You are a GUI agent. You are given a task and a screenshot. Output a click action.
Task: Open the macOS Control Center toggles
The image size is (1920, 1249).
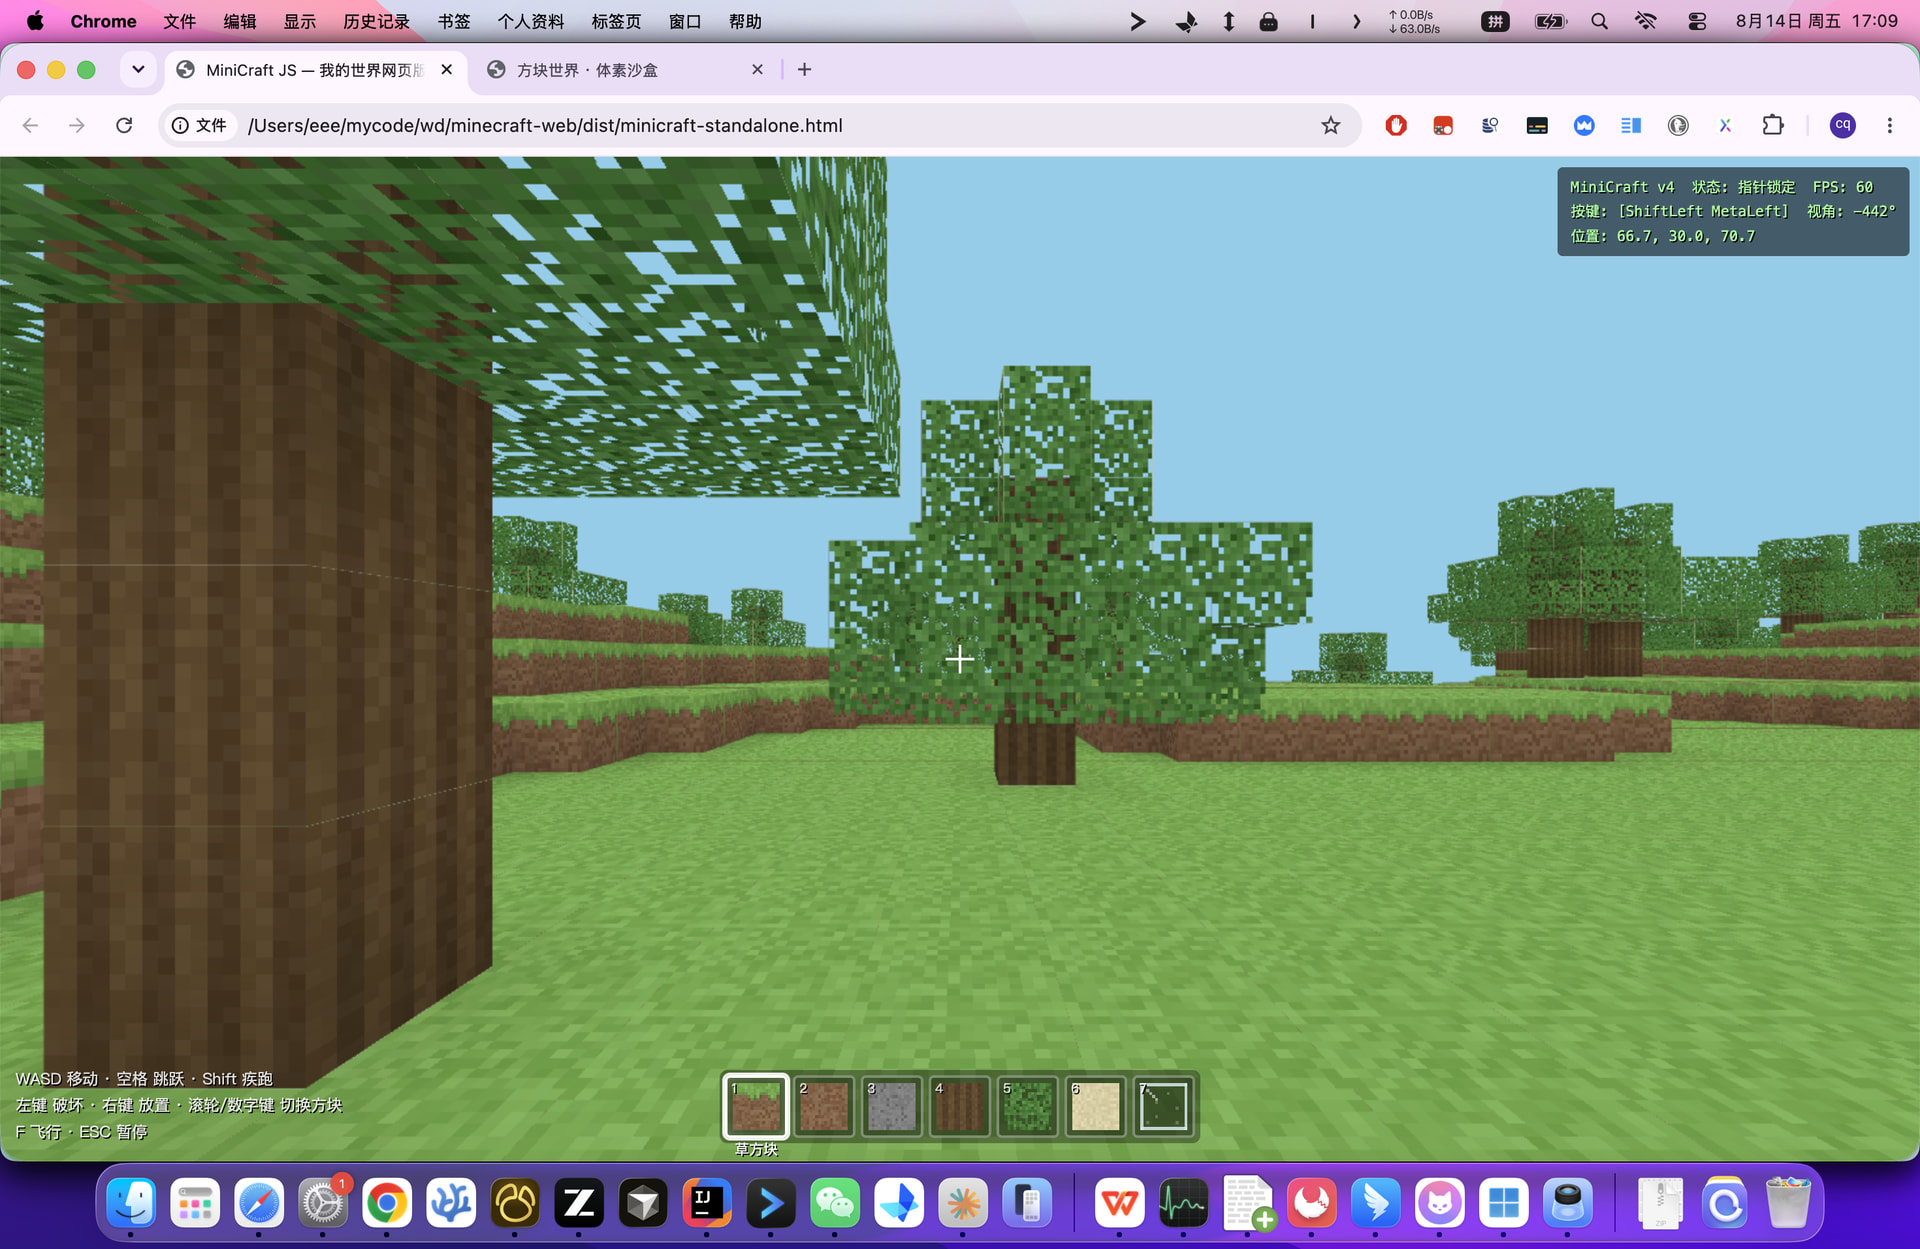1697,21
